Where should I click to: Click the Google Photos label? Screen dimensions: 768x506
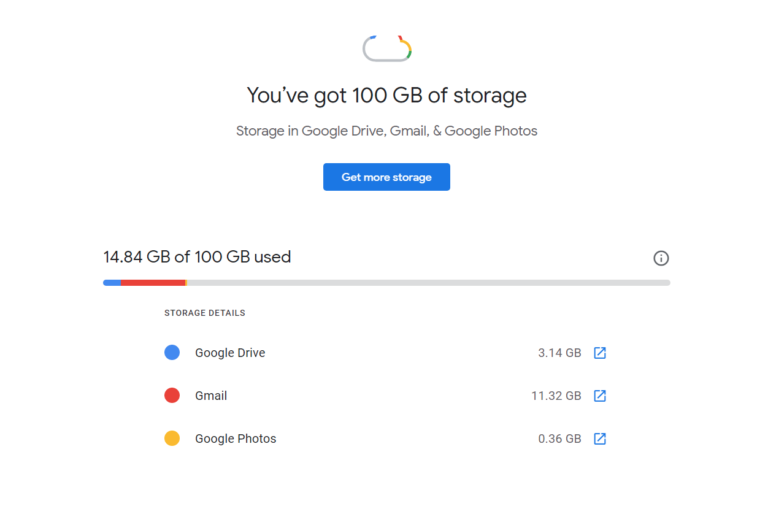point(235,439)
